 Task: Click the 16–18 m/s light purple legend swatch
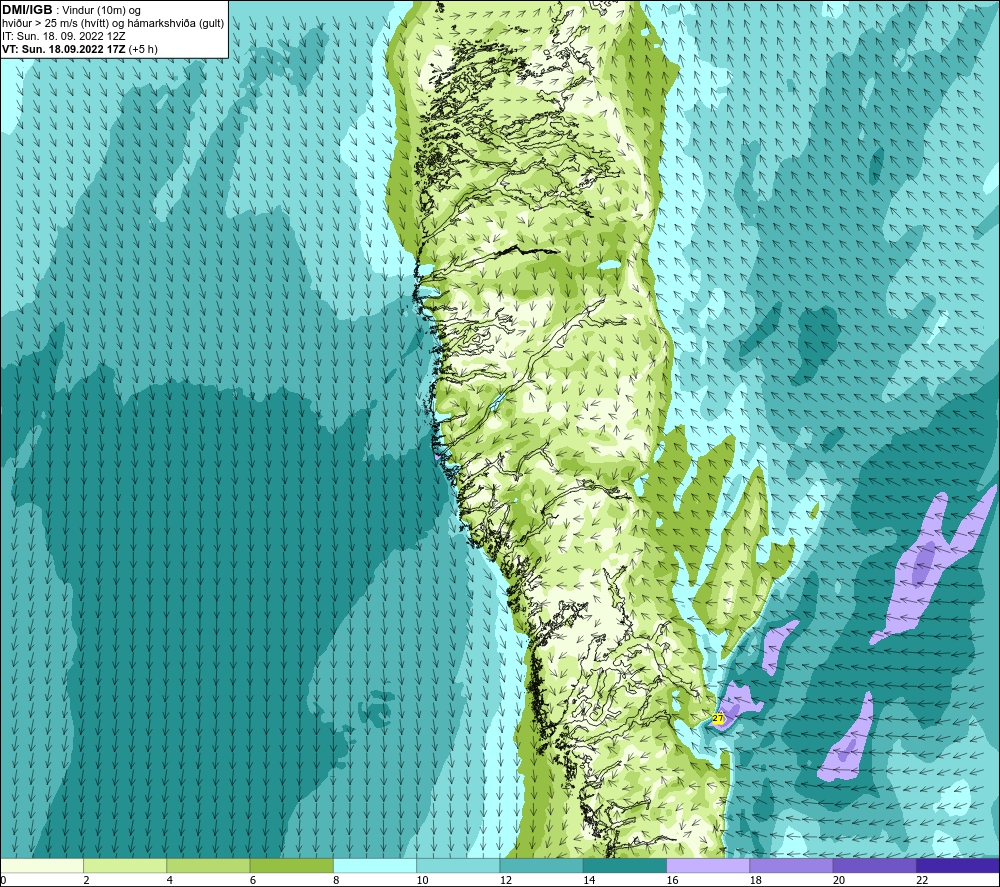(x=708, y=865)
